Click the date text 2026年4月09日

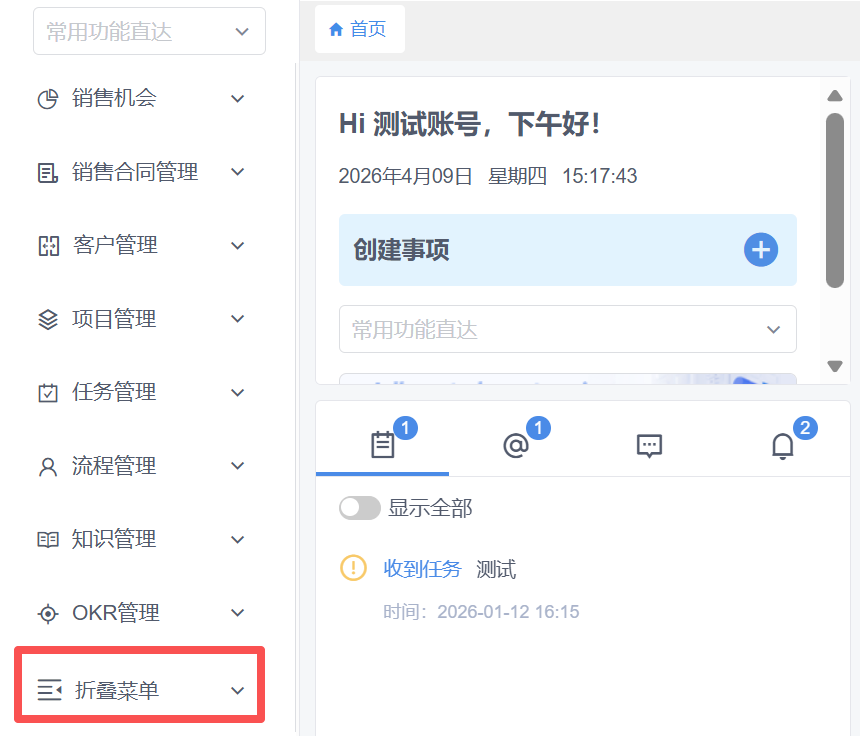(x=405, y=176)
